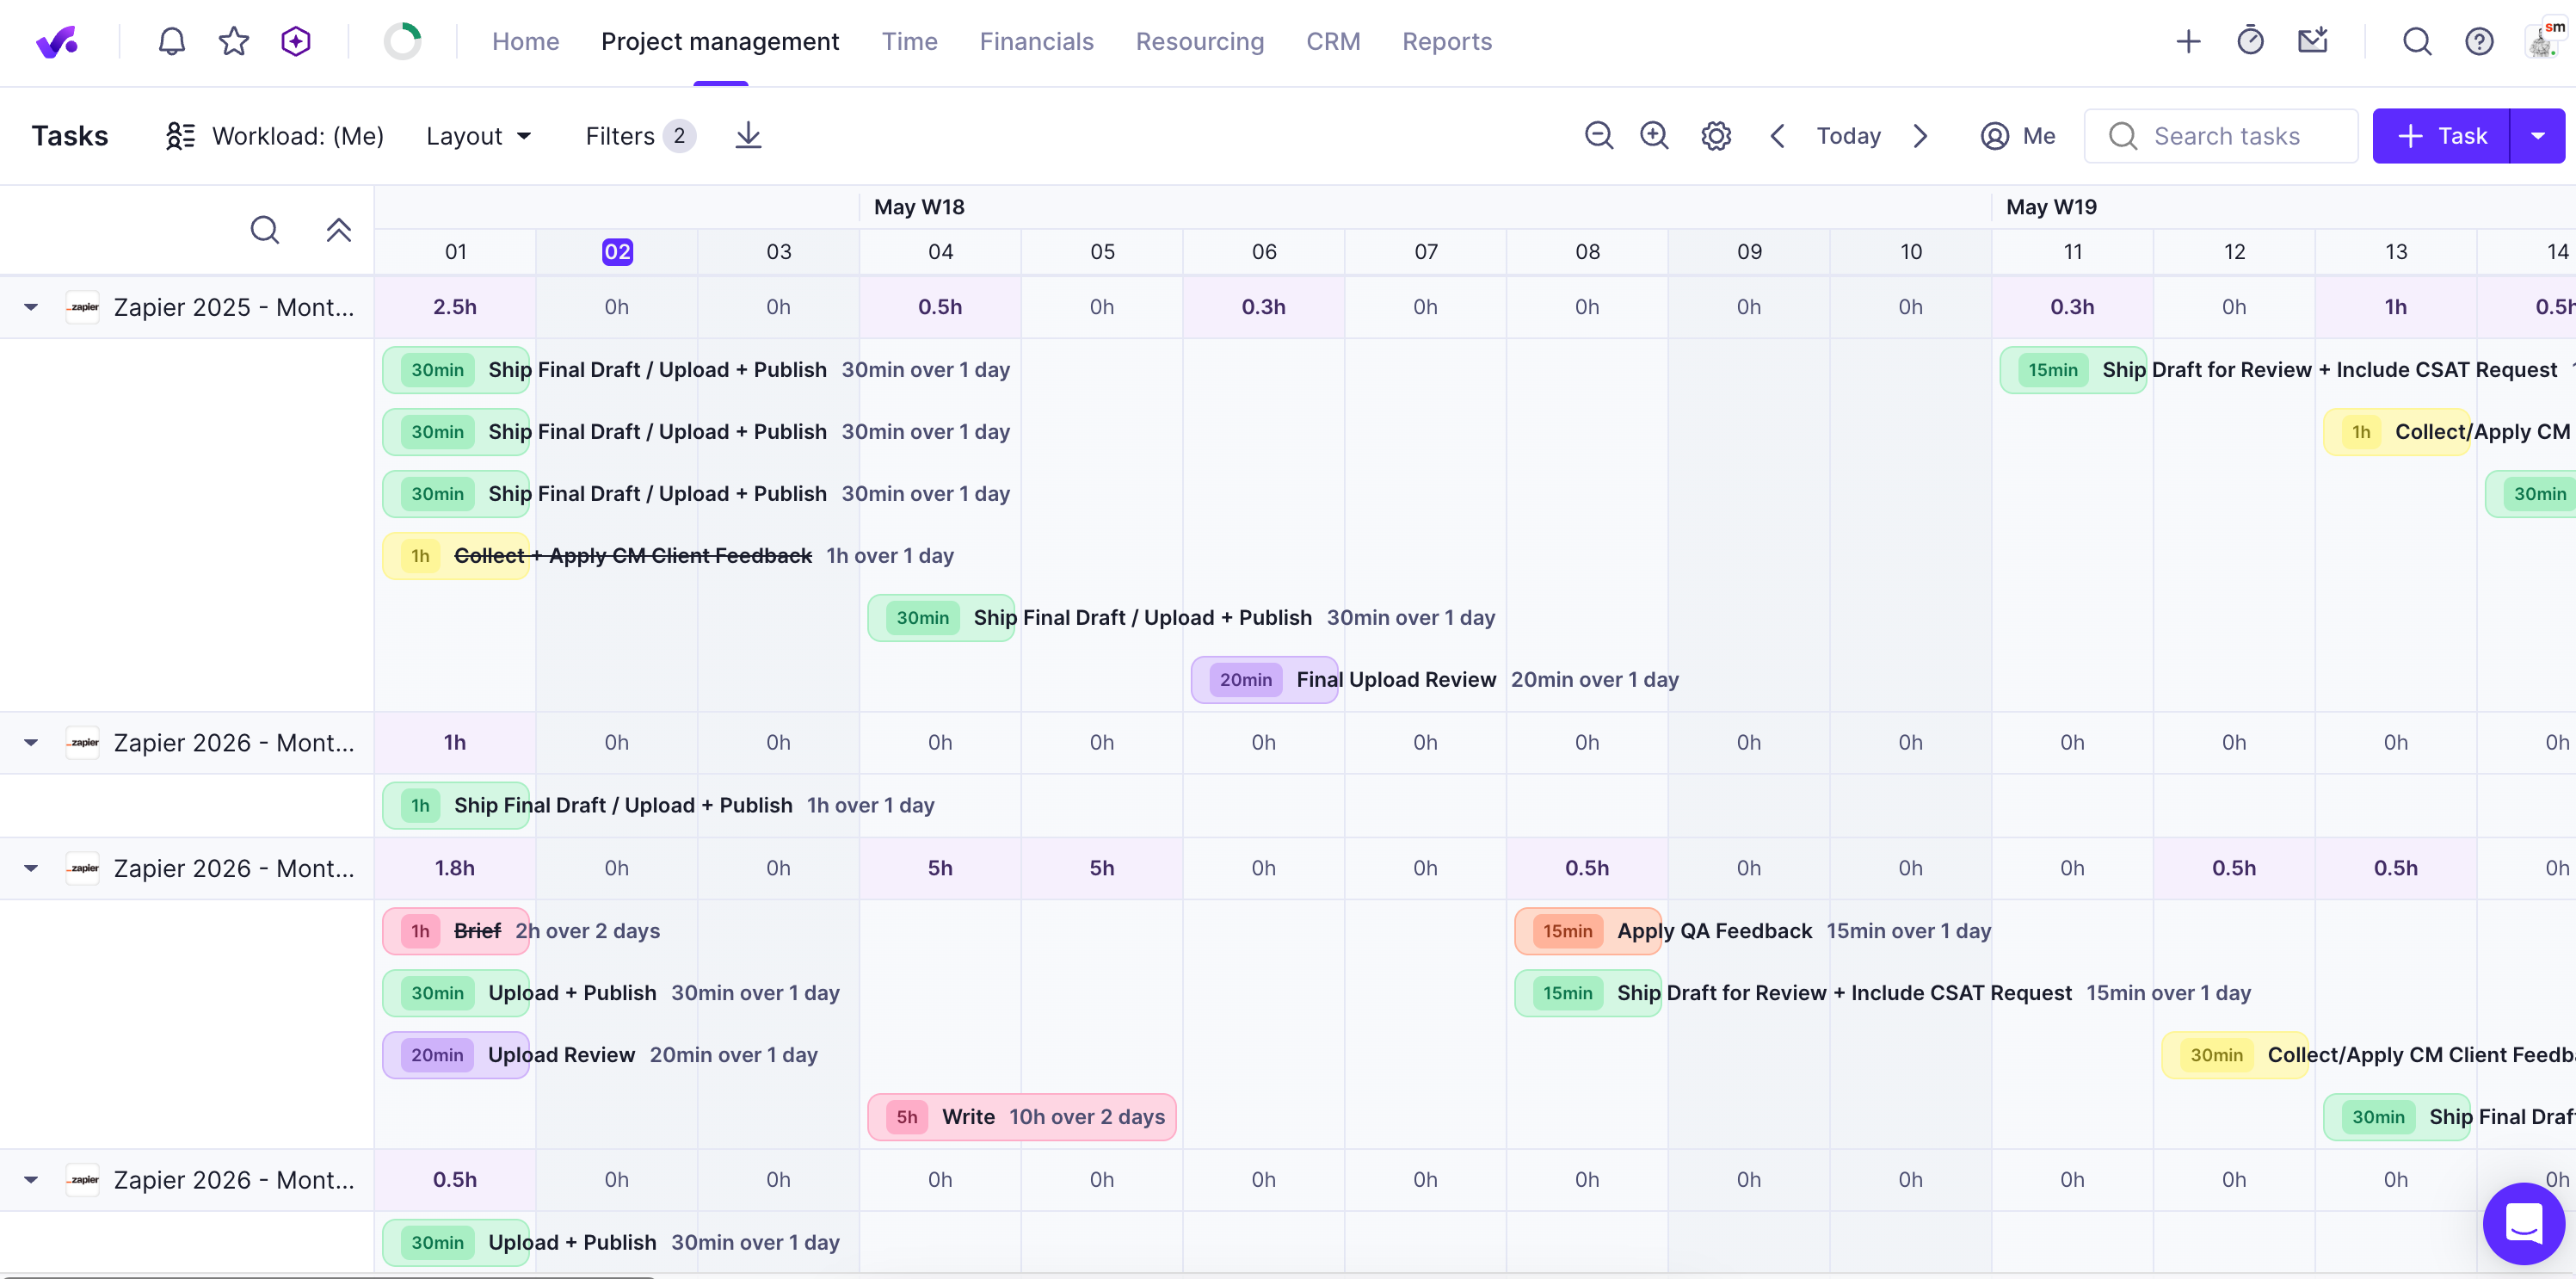Click the sidebar search magnifier icon
This screenshot has height=1279, width=2576.
[x=264, y=230]
